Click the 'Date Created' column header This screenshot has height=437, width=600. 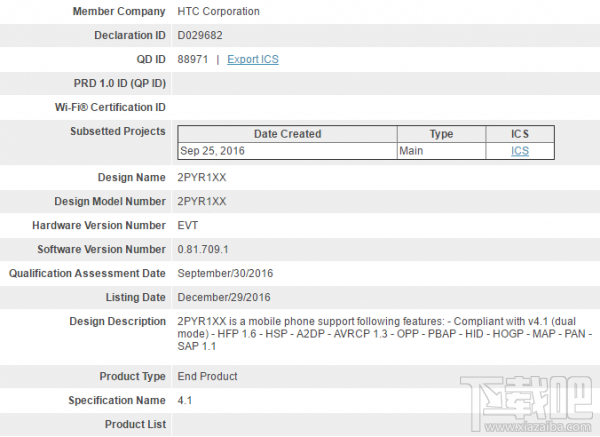[287, 134]
